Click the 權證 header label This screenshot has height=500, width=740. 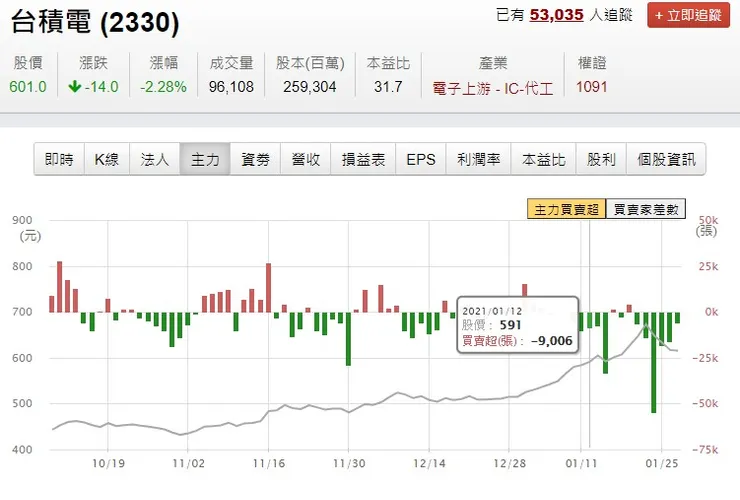coord(591,63)
